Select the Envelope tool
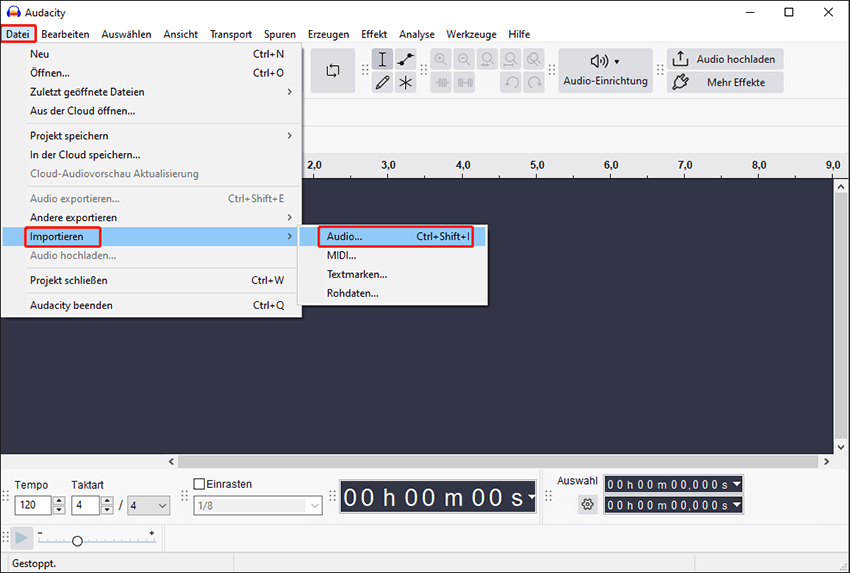The width and height of the screenshot is (850, 573). click(x=405, y=59)
